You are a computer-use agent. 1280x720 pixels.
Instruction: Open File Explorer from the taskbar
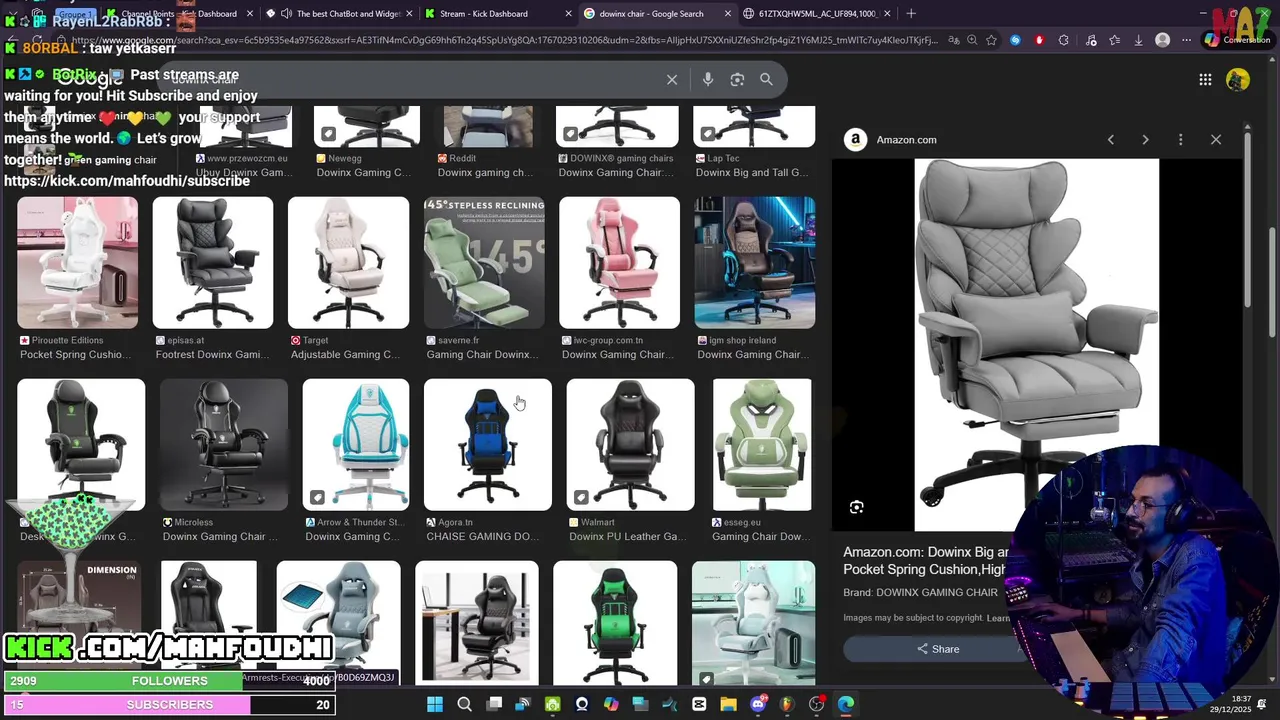(x=728, y=704)
